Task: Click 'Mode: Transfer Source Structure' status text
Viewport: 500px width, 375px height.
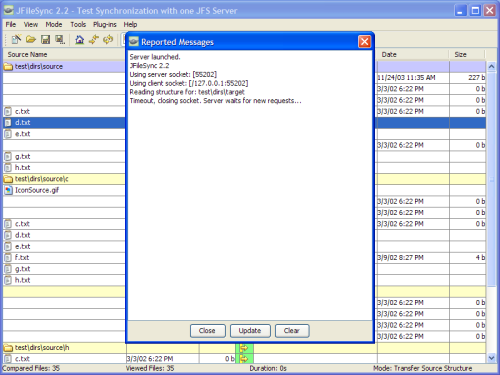Action: point(423,368)
